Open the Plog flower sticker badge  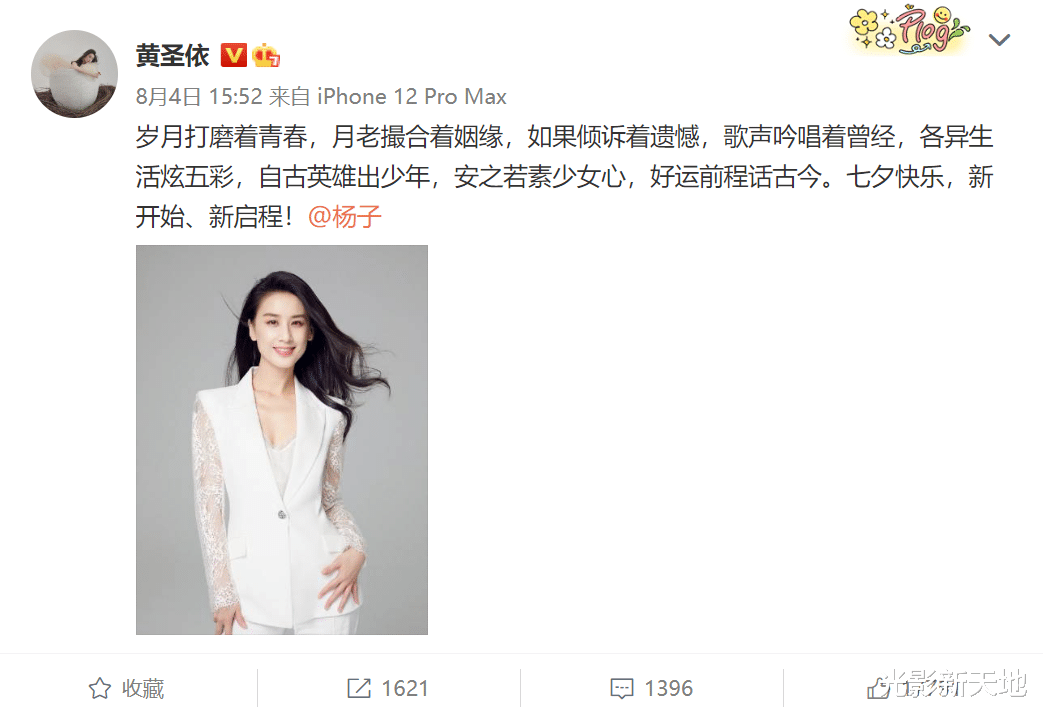909,29
